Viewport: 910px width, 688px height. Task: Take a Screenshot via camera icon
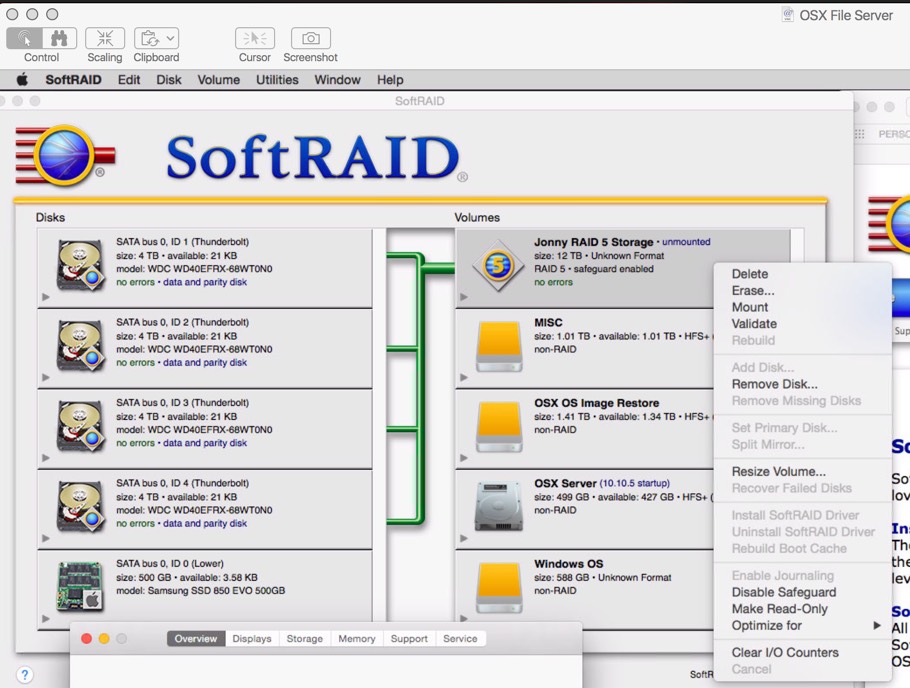click(x=310, y=38)
